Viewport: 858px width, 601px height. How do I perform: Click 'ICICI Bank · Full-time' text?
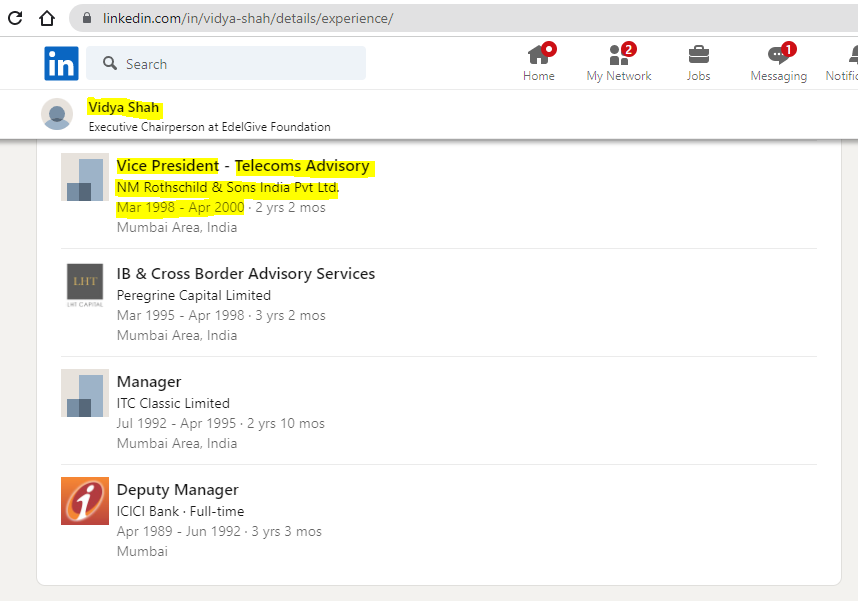coord(181,511)
